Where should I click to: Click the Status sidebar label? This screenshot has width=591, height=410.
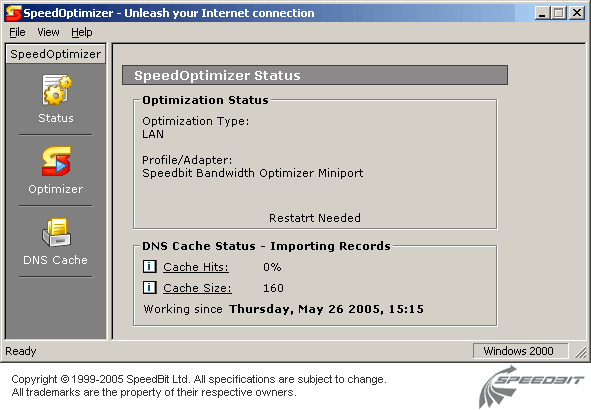coord(56,118)
